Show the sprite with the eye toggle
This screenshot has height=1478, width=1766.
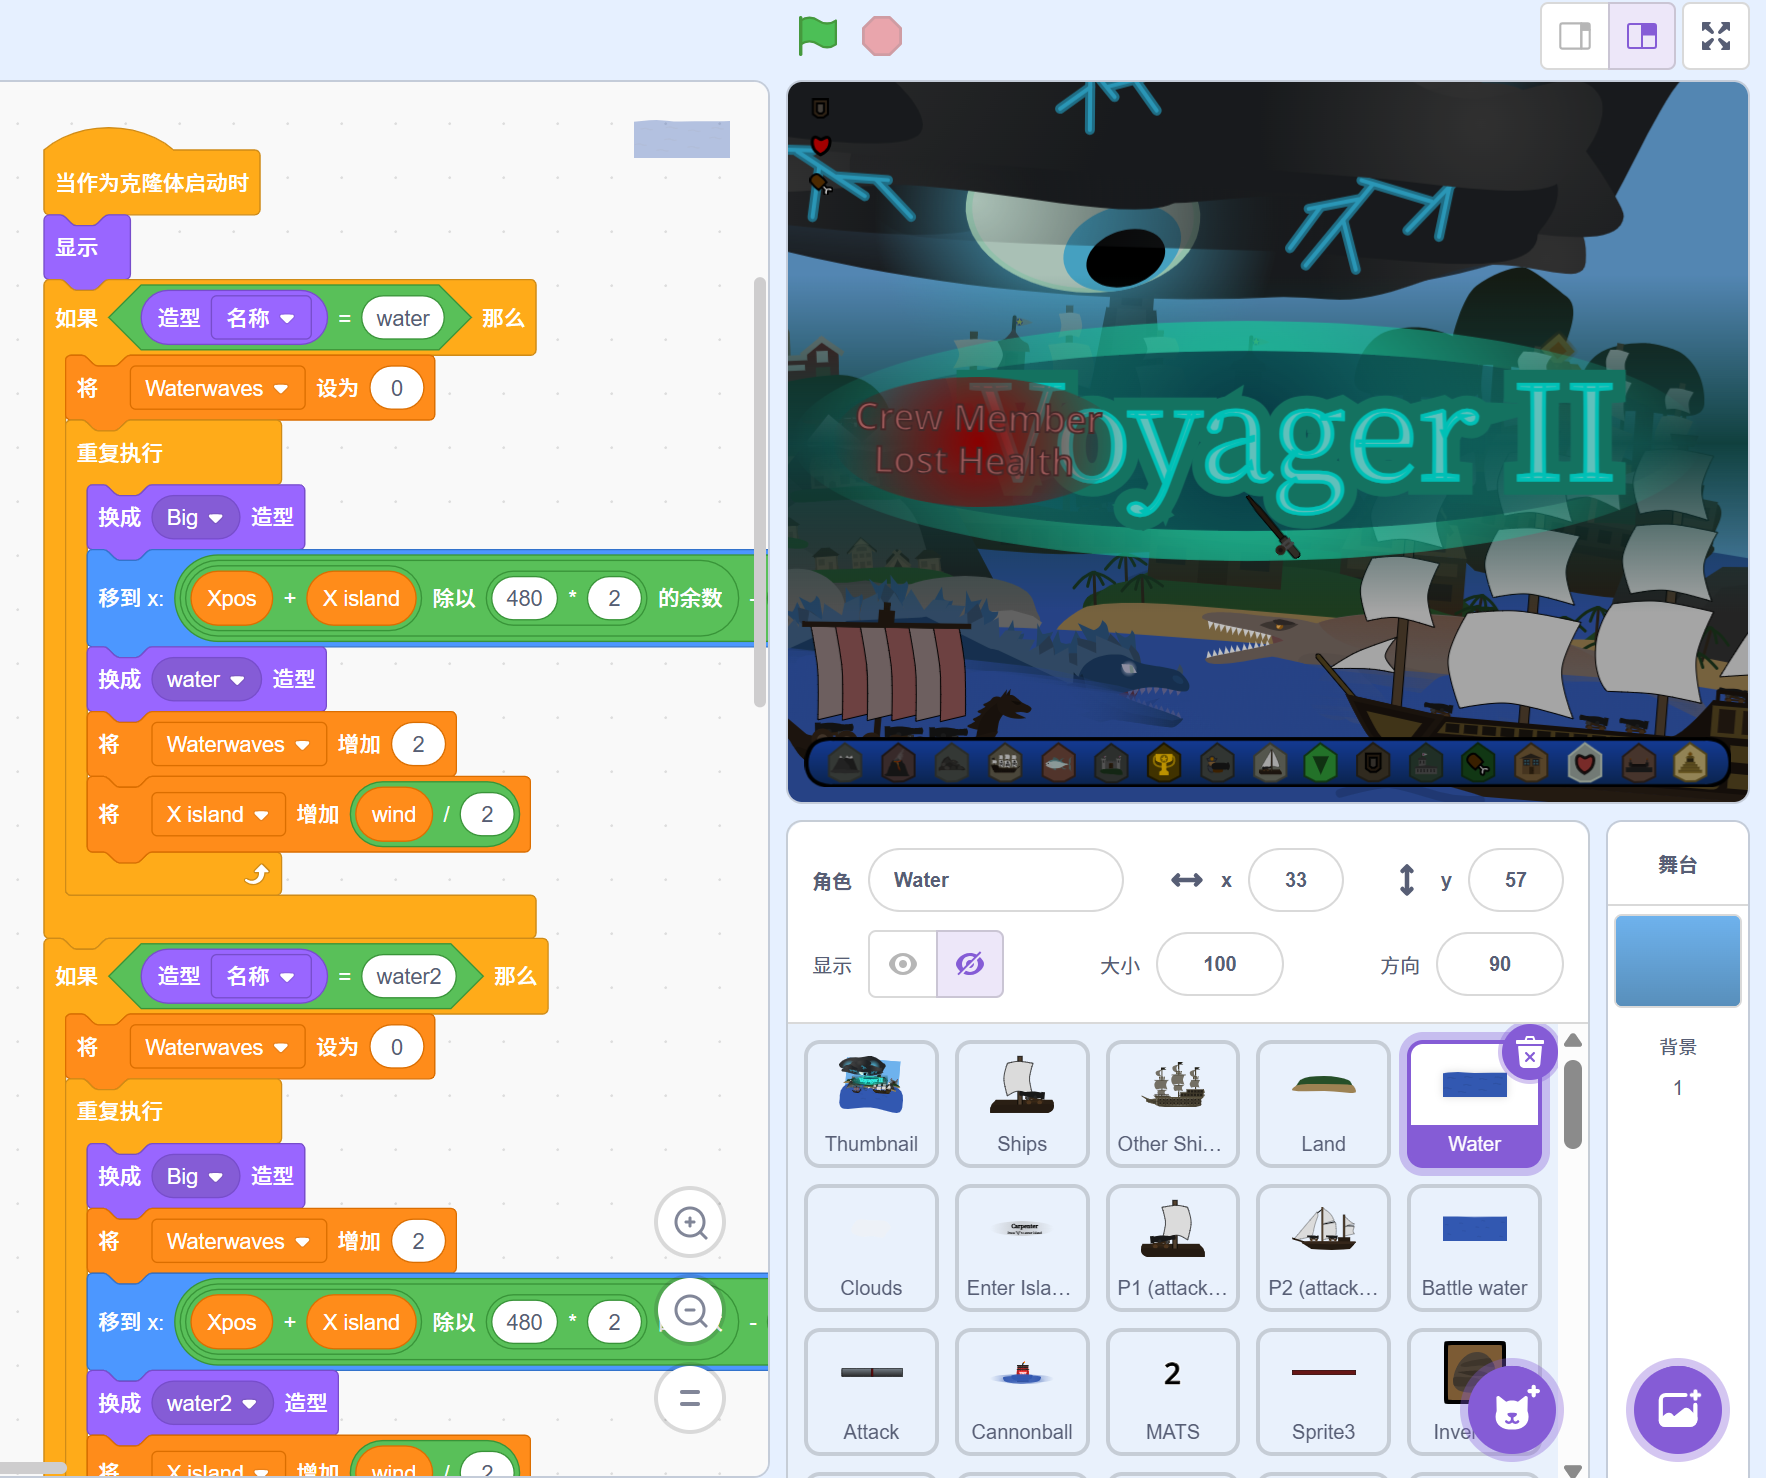pyautogui.click(x=903, y=964)
